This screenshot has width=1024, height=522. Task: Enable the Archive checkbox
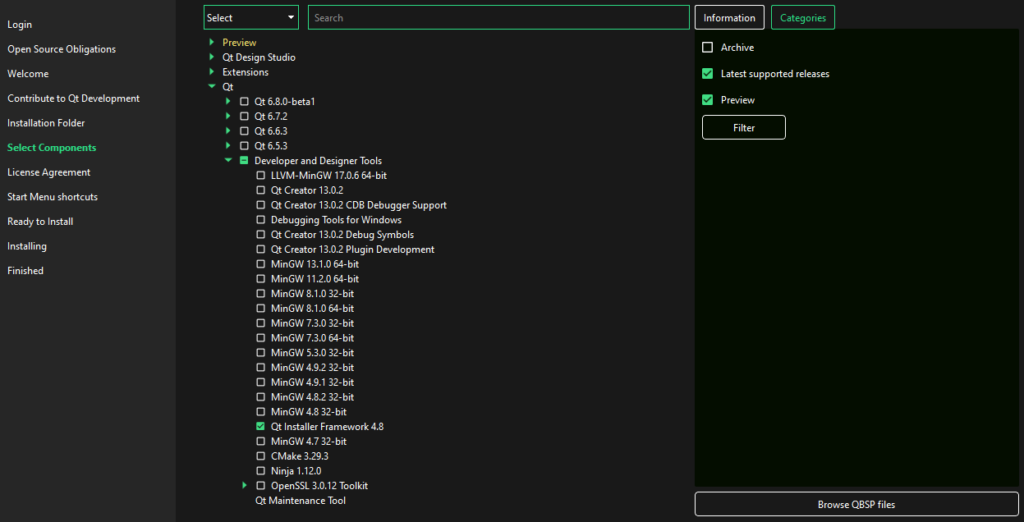(707, 48)
